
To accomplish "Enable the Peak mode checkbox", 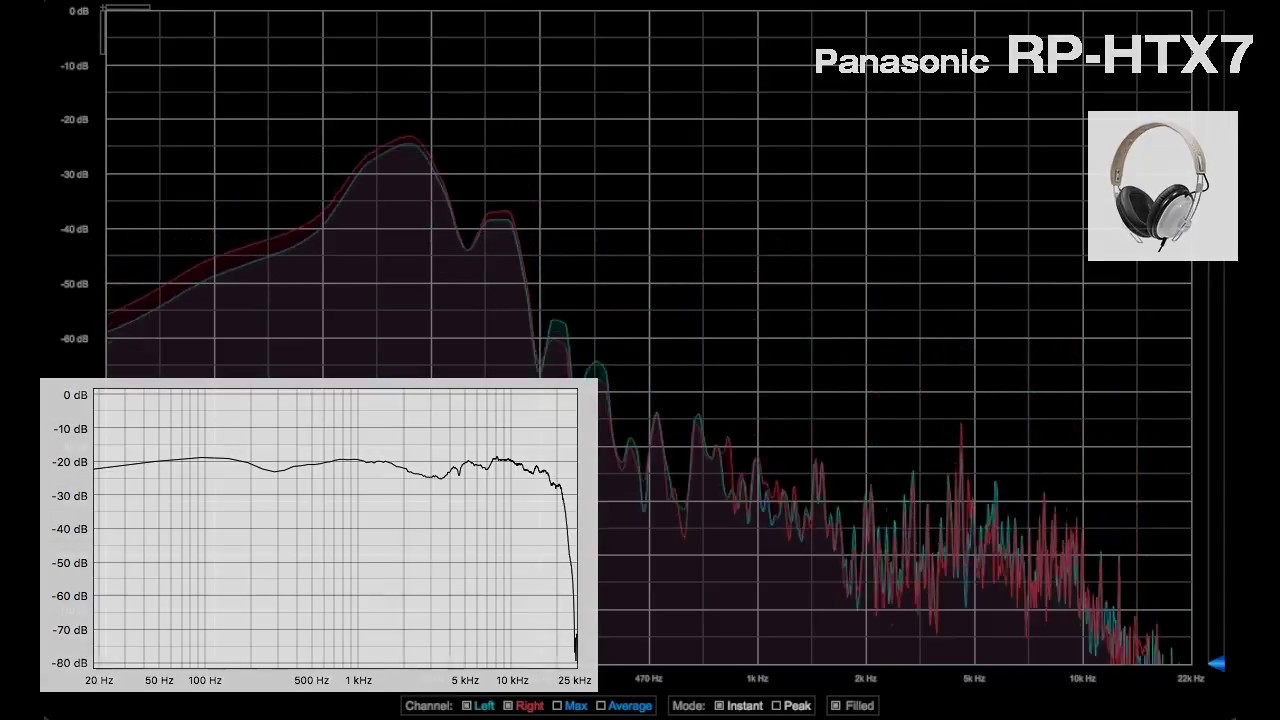I will (x=776, y=706).
